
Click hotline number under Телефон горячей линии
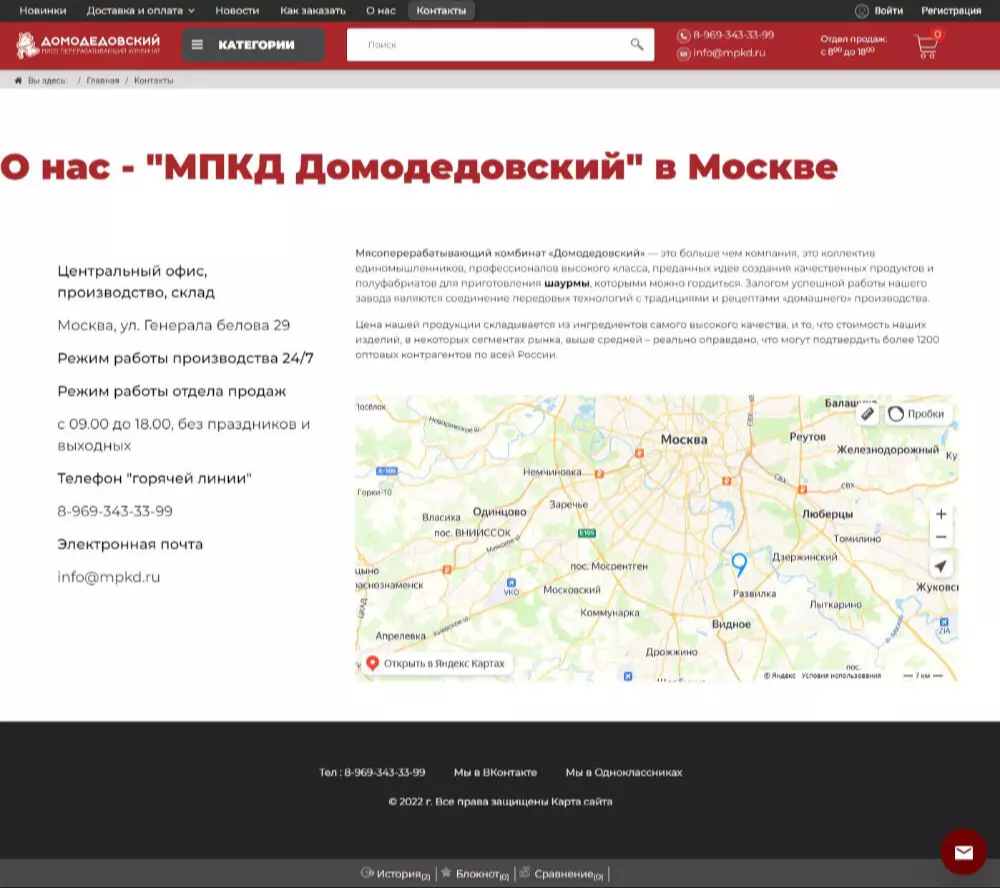[x=115, y=511]
